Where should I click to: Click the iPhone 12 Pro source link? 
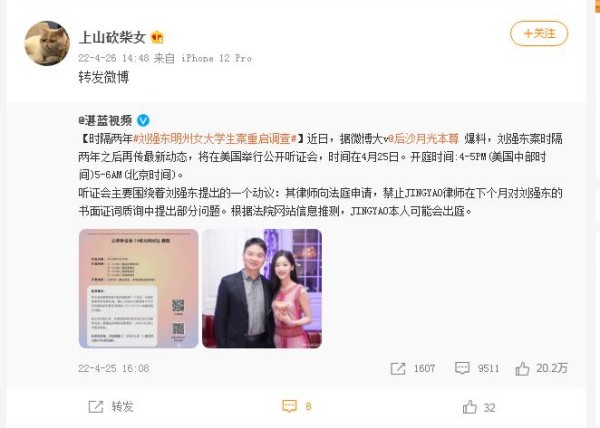tap(216, 58)
